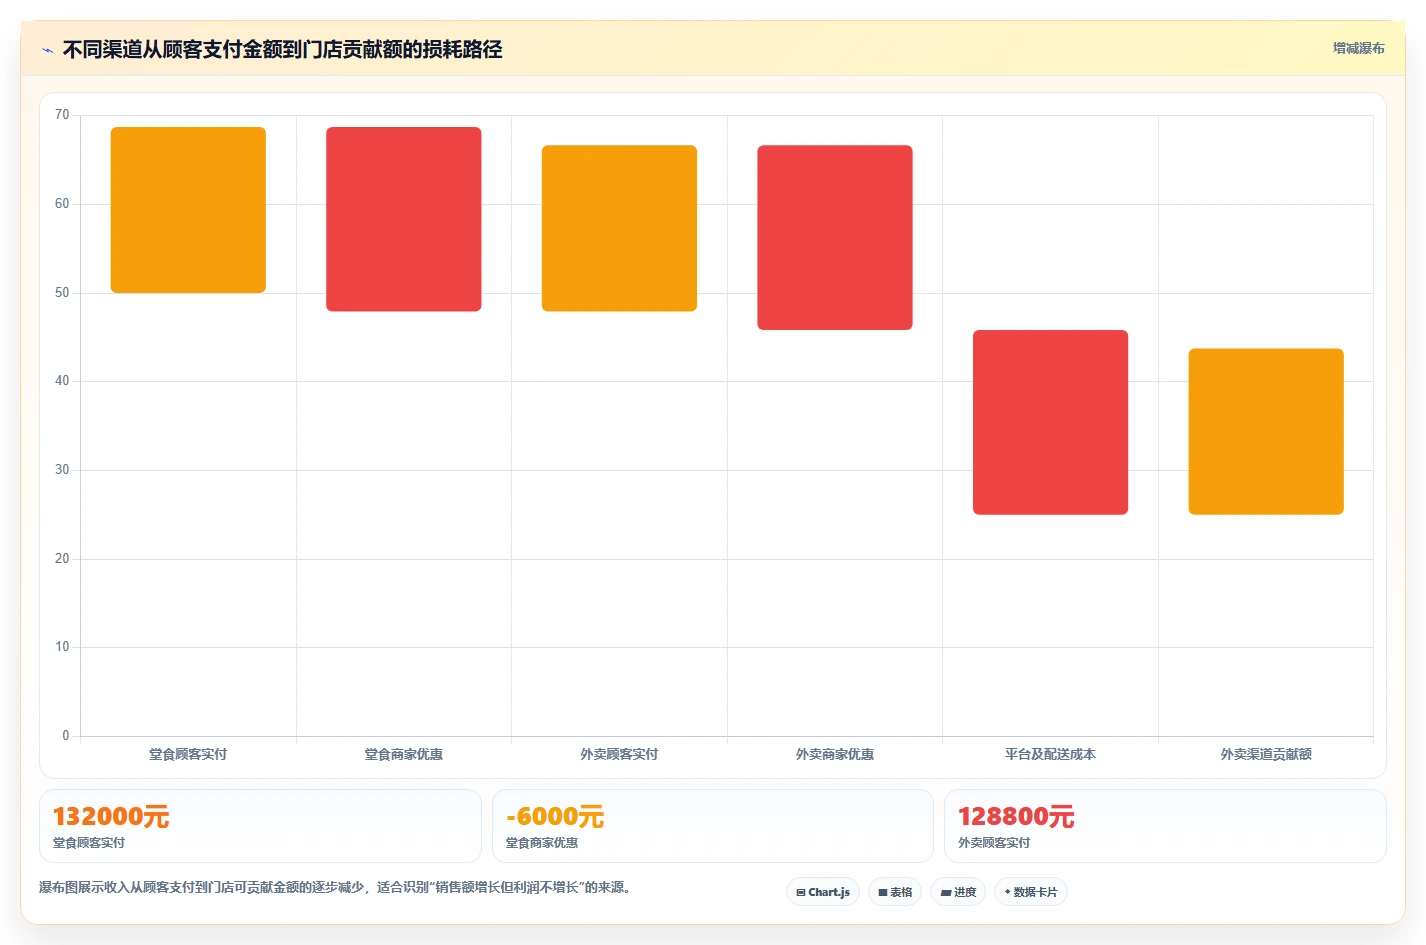Select the 堂食商家优惠 red bar

tap(404, 219)
